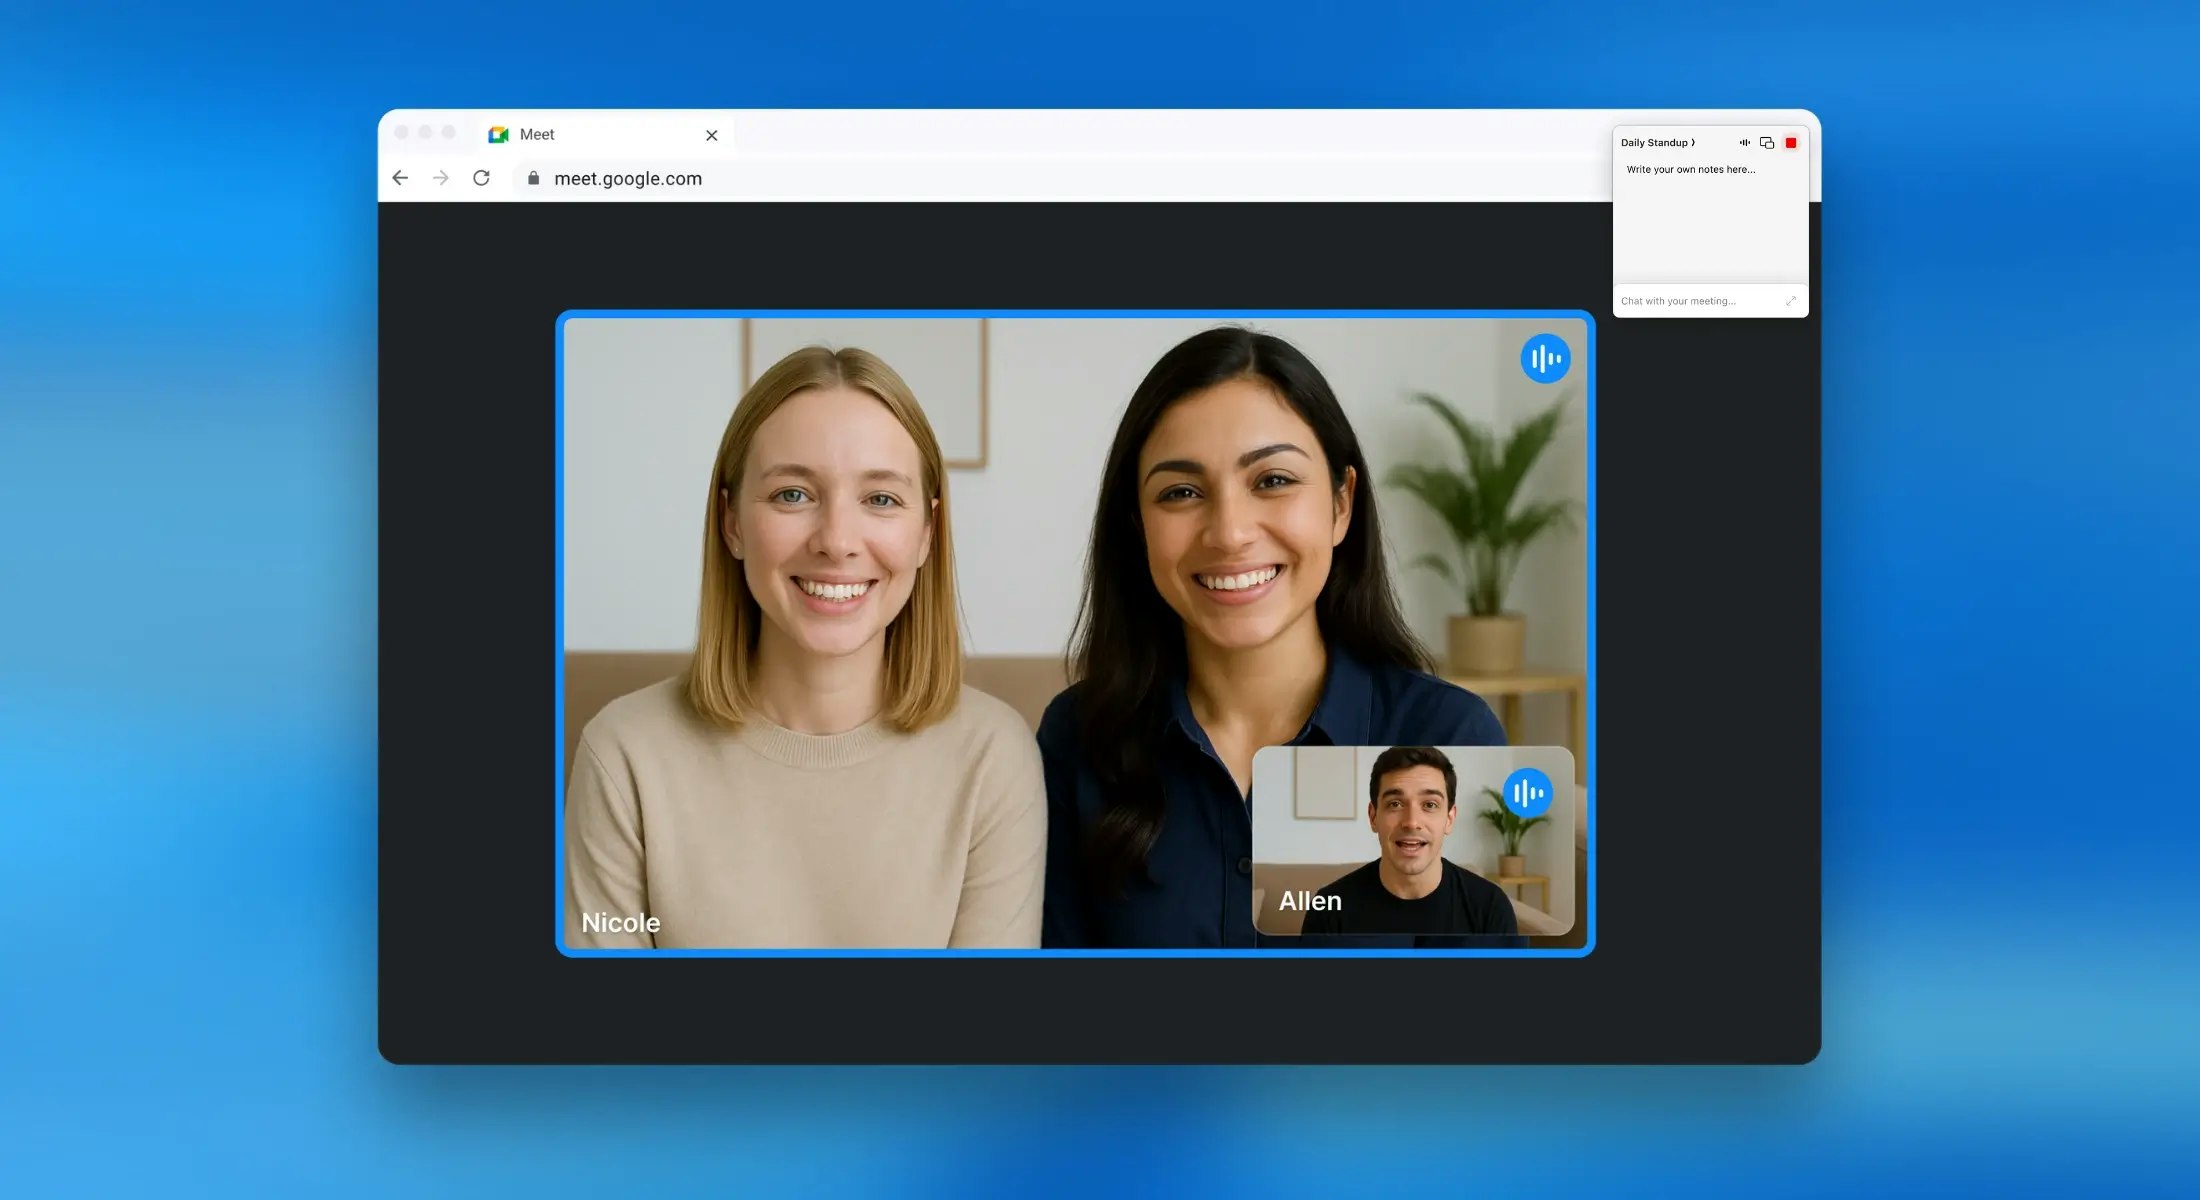Click the Google Meet favicon on the tab
The width and height of the screenshot is (2200, 1200).
coord(498,135)
